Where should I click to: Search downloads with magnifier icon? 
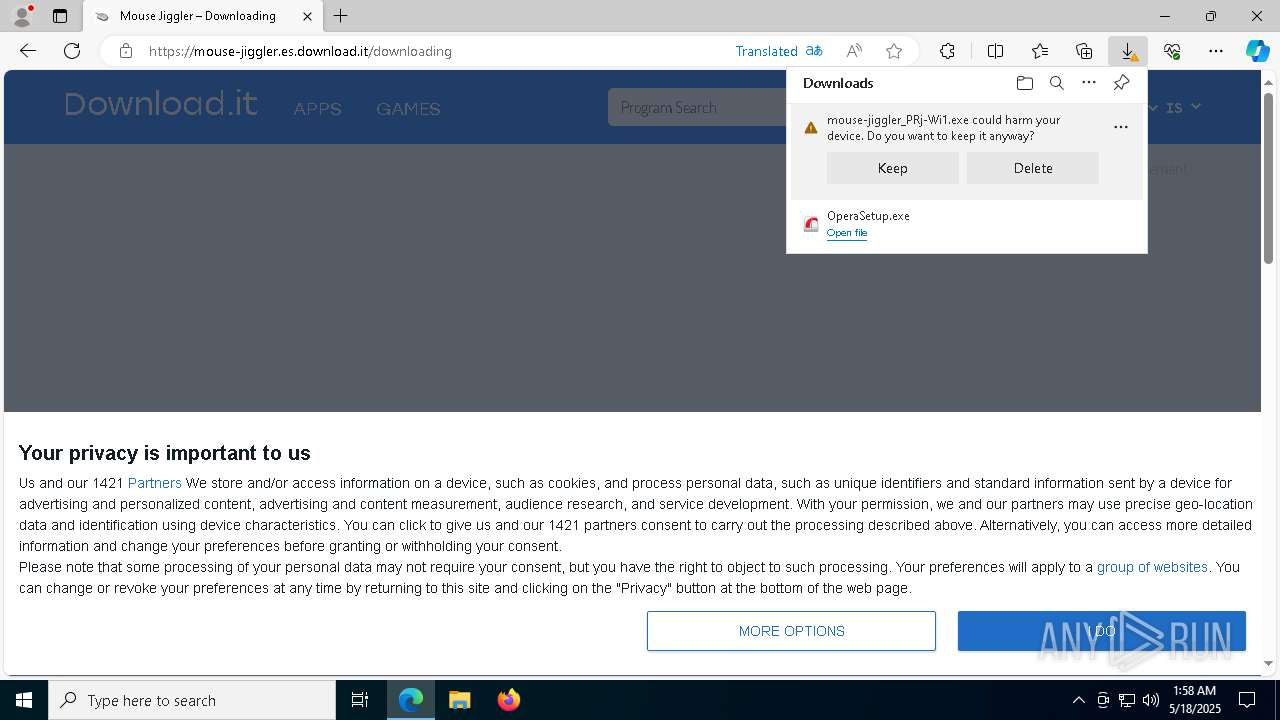[1057, 83]
